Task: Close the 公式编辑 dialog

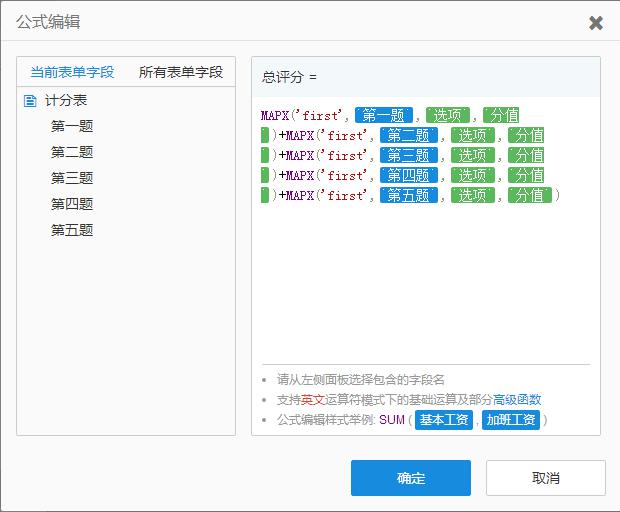Action: (x=596, y=22)
